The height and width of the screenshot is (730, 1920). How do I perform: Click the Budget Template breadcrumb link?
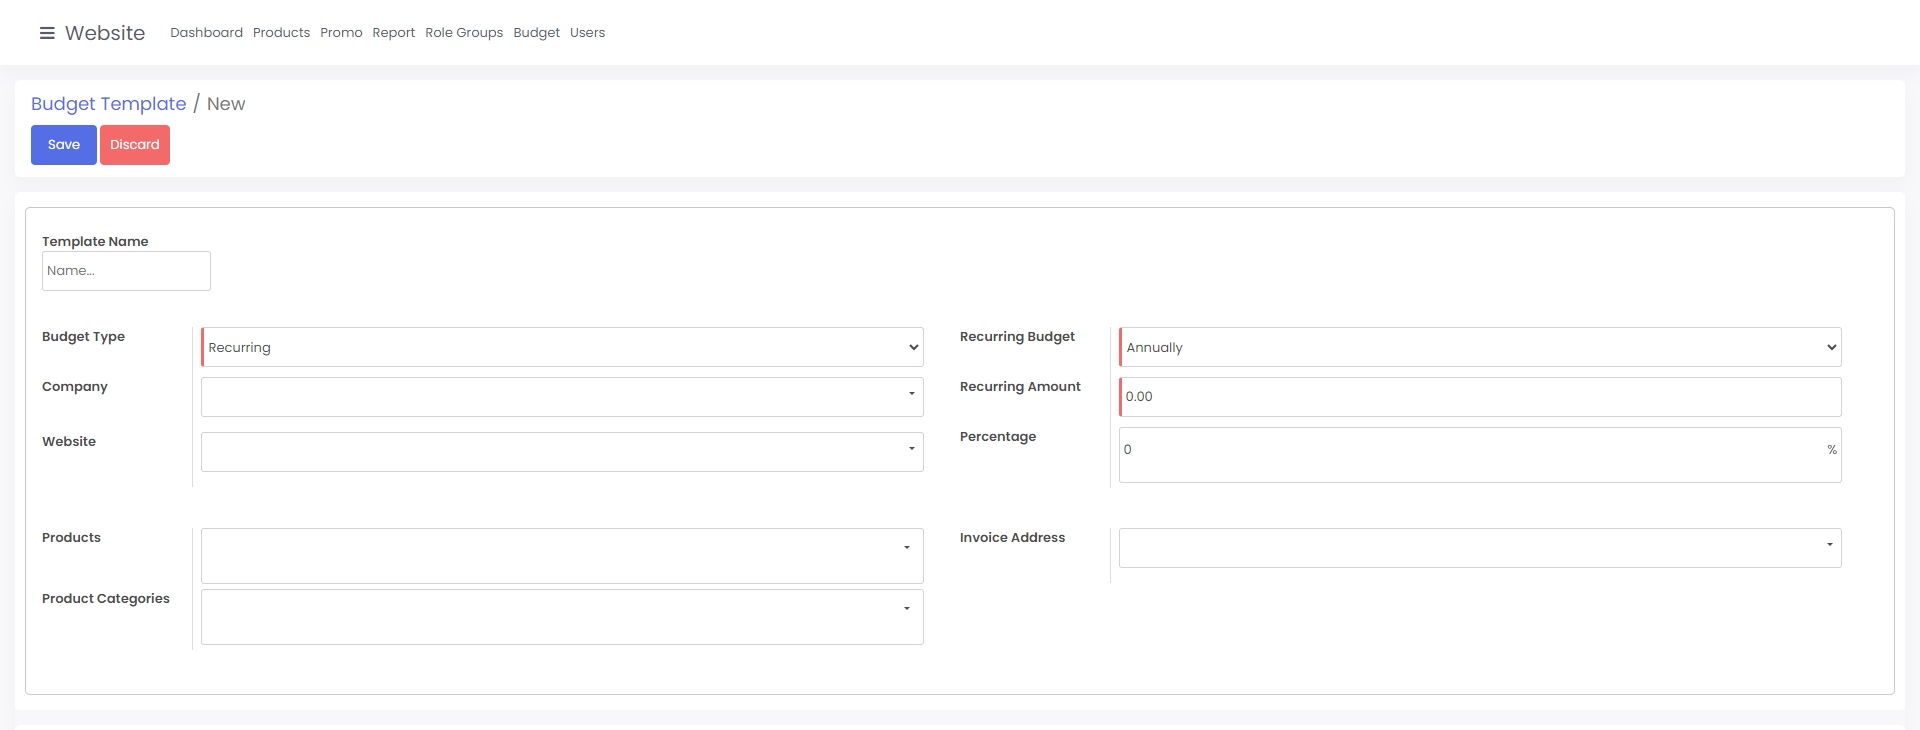(108, 104)
